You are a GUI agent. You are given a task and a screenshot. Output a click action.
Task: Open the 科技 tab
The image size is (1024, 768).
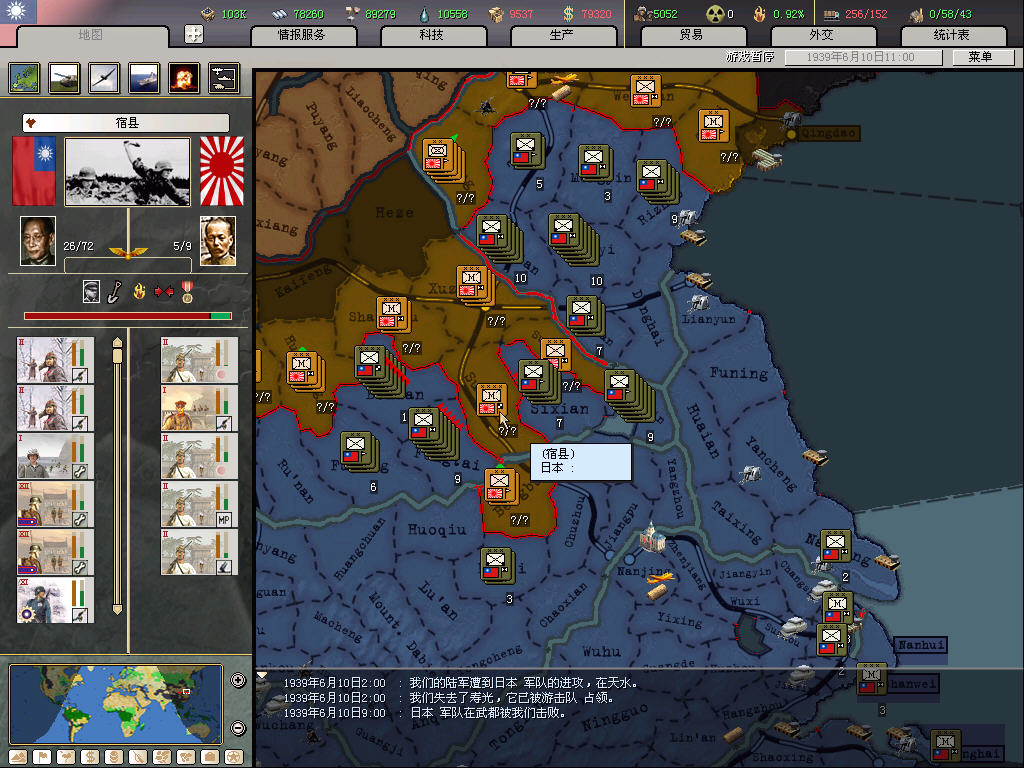tap(432, 35)
